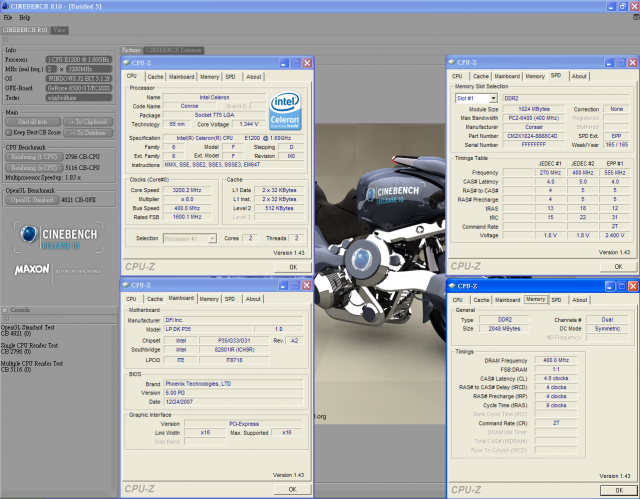Click the CPU-Z icon in top-left CPU-Z title bar
Screen dimensions: 640x499
point(127,62)
